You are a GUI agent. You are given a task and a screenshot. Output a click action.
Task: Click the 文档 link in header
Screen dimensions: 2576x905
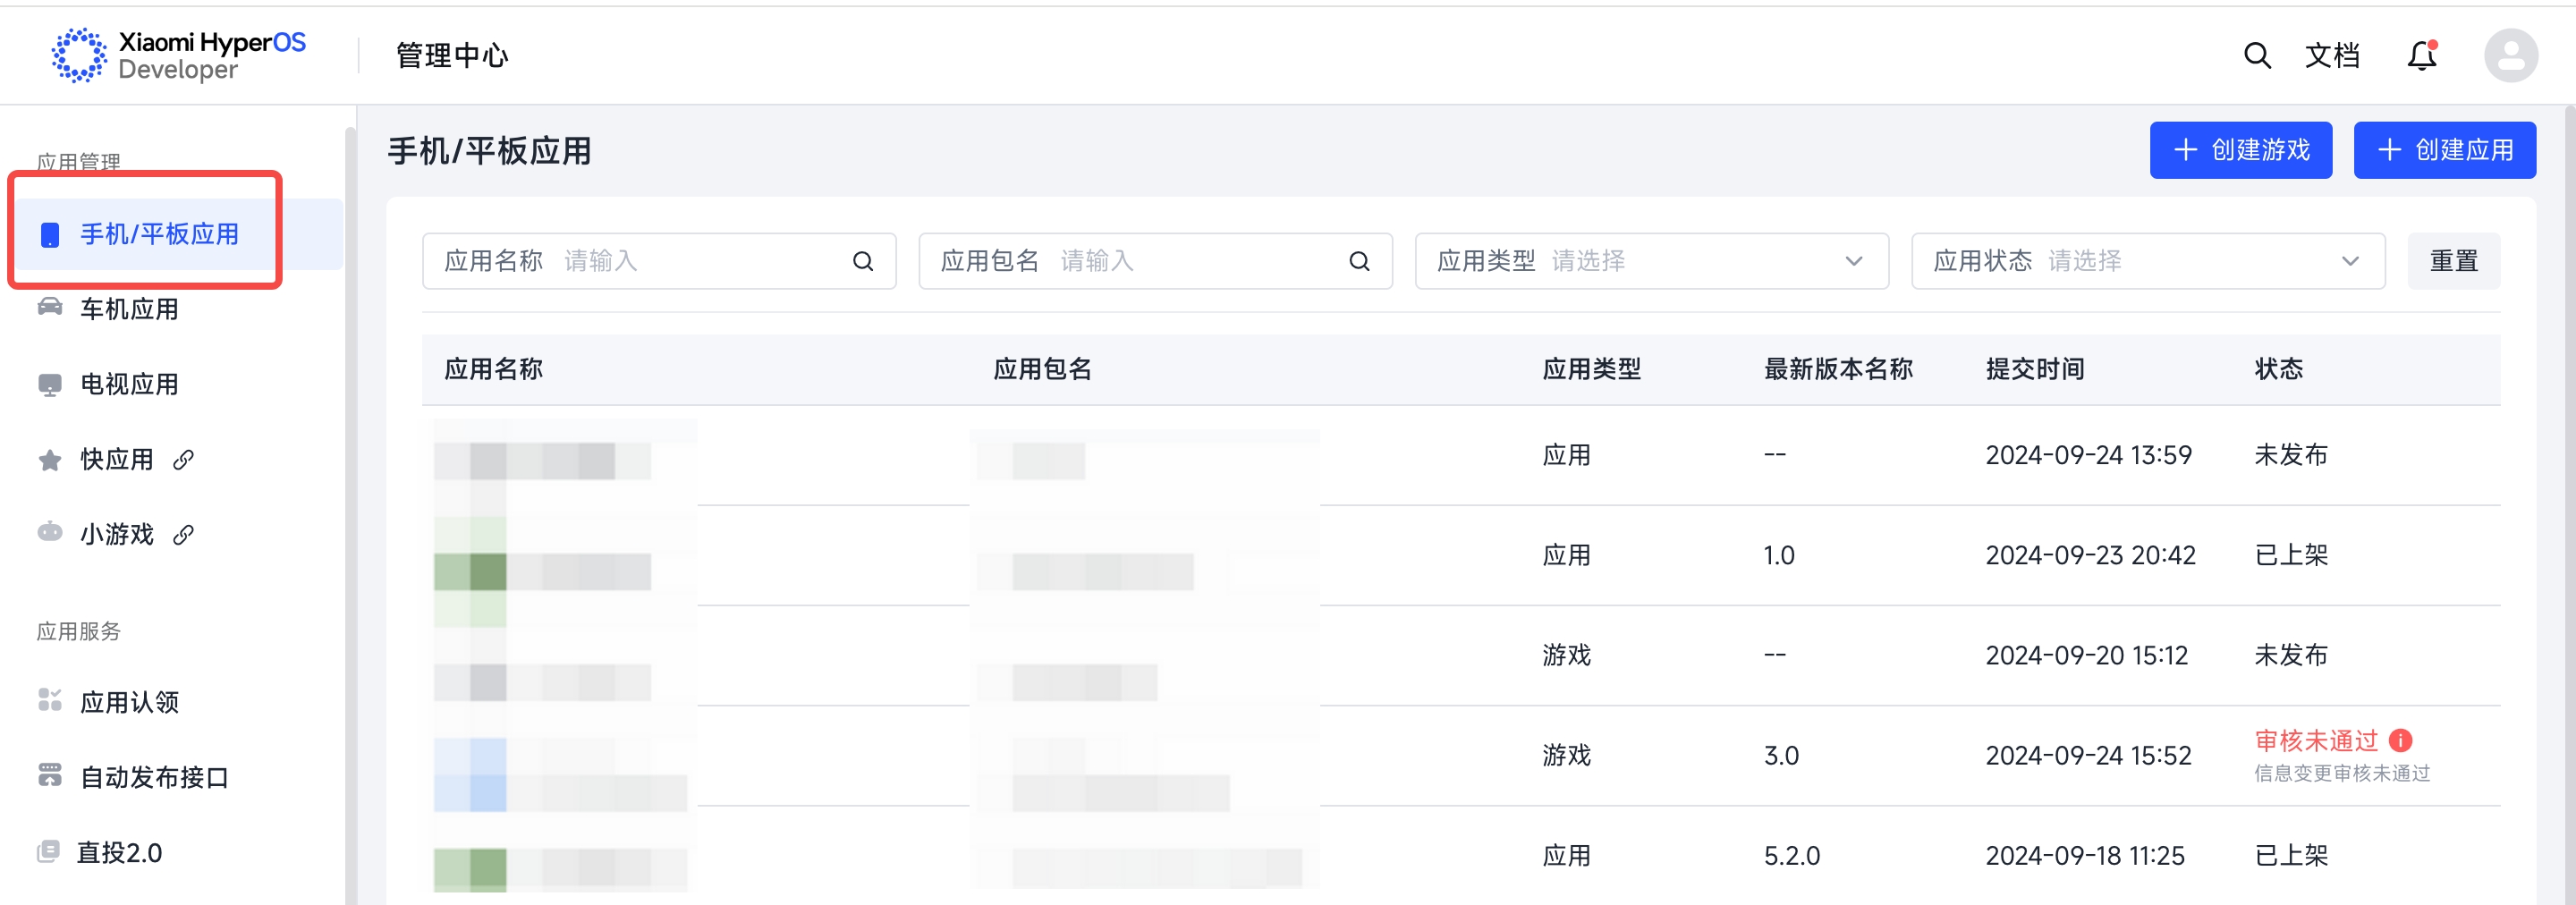coord(2332,55)
